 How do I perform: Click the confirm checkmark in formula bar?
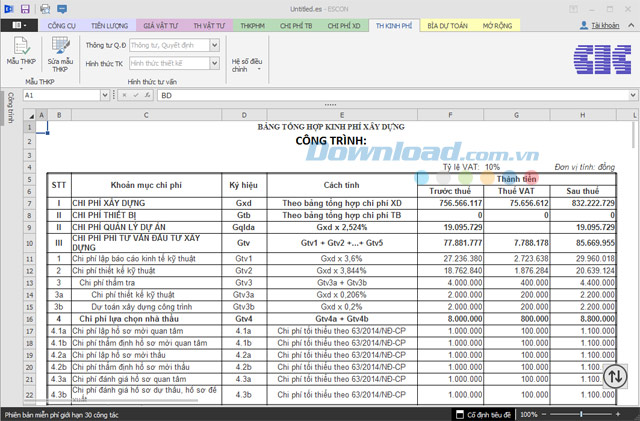click(135, 95)
